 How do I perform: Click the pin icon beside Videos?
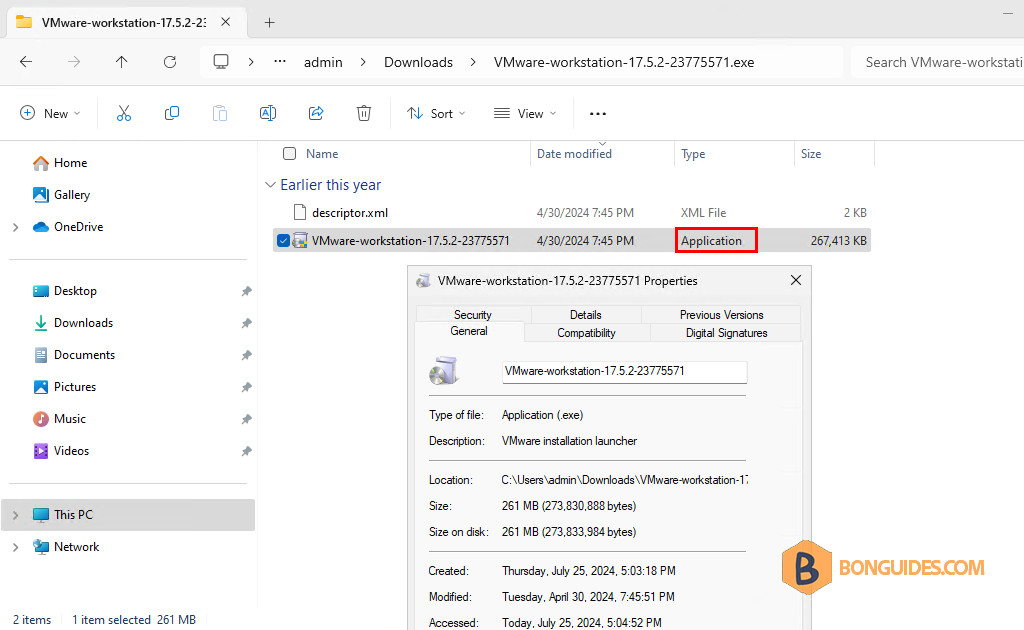(246, 451)
